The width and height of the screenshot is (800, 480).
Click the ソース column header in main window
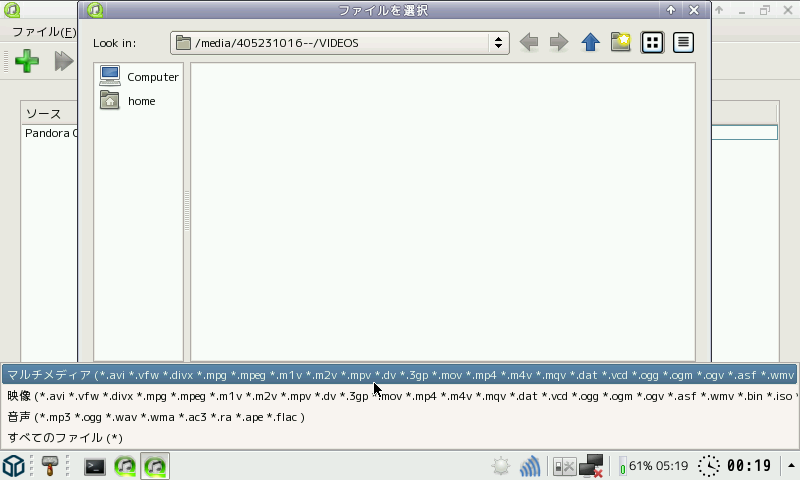coord(49,114)
